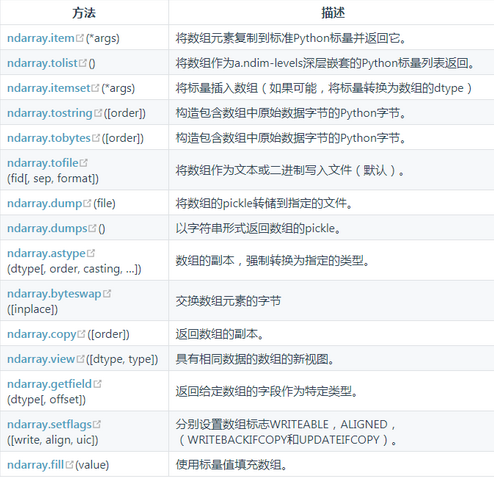Viewport: 494px width, 477px height.
Task: Click the description starting 将数组作为a.ndim-levels
Action: tap(325, 63)
